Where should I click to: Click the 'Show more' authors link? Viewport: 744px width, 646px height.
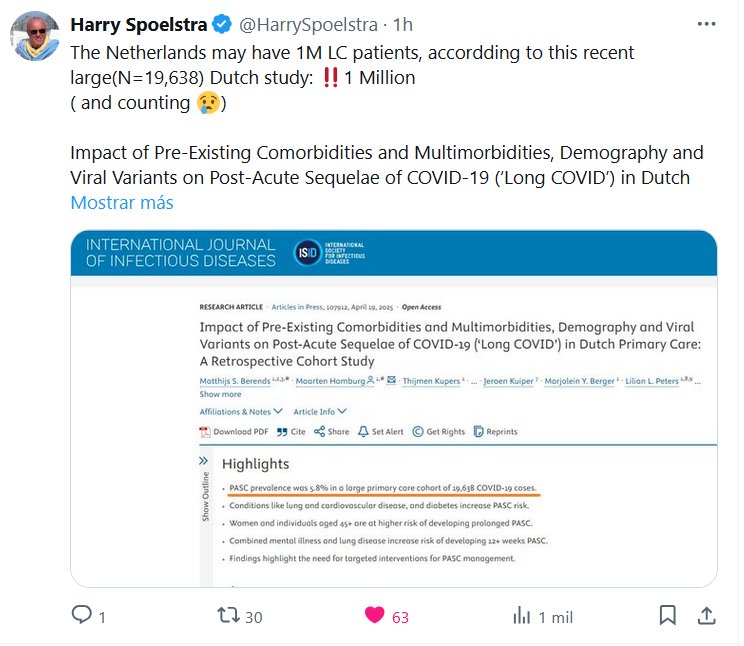click(220, 394)
